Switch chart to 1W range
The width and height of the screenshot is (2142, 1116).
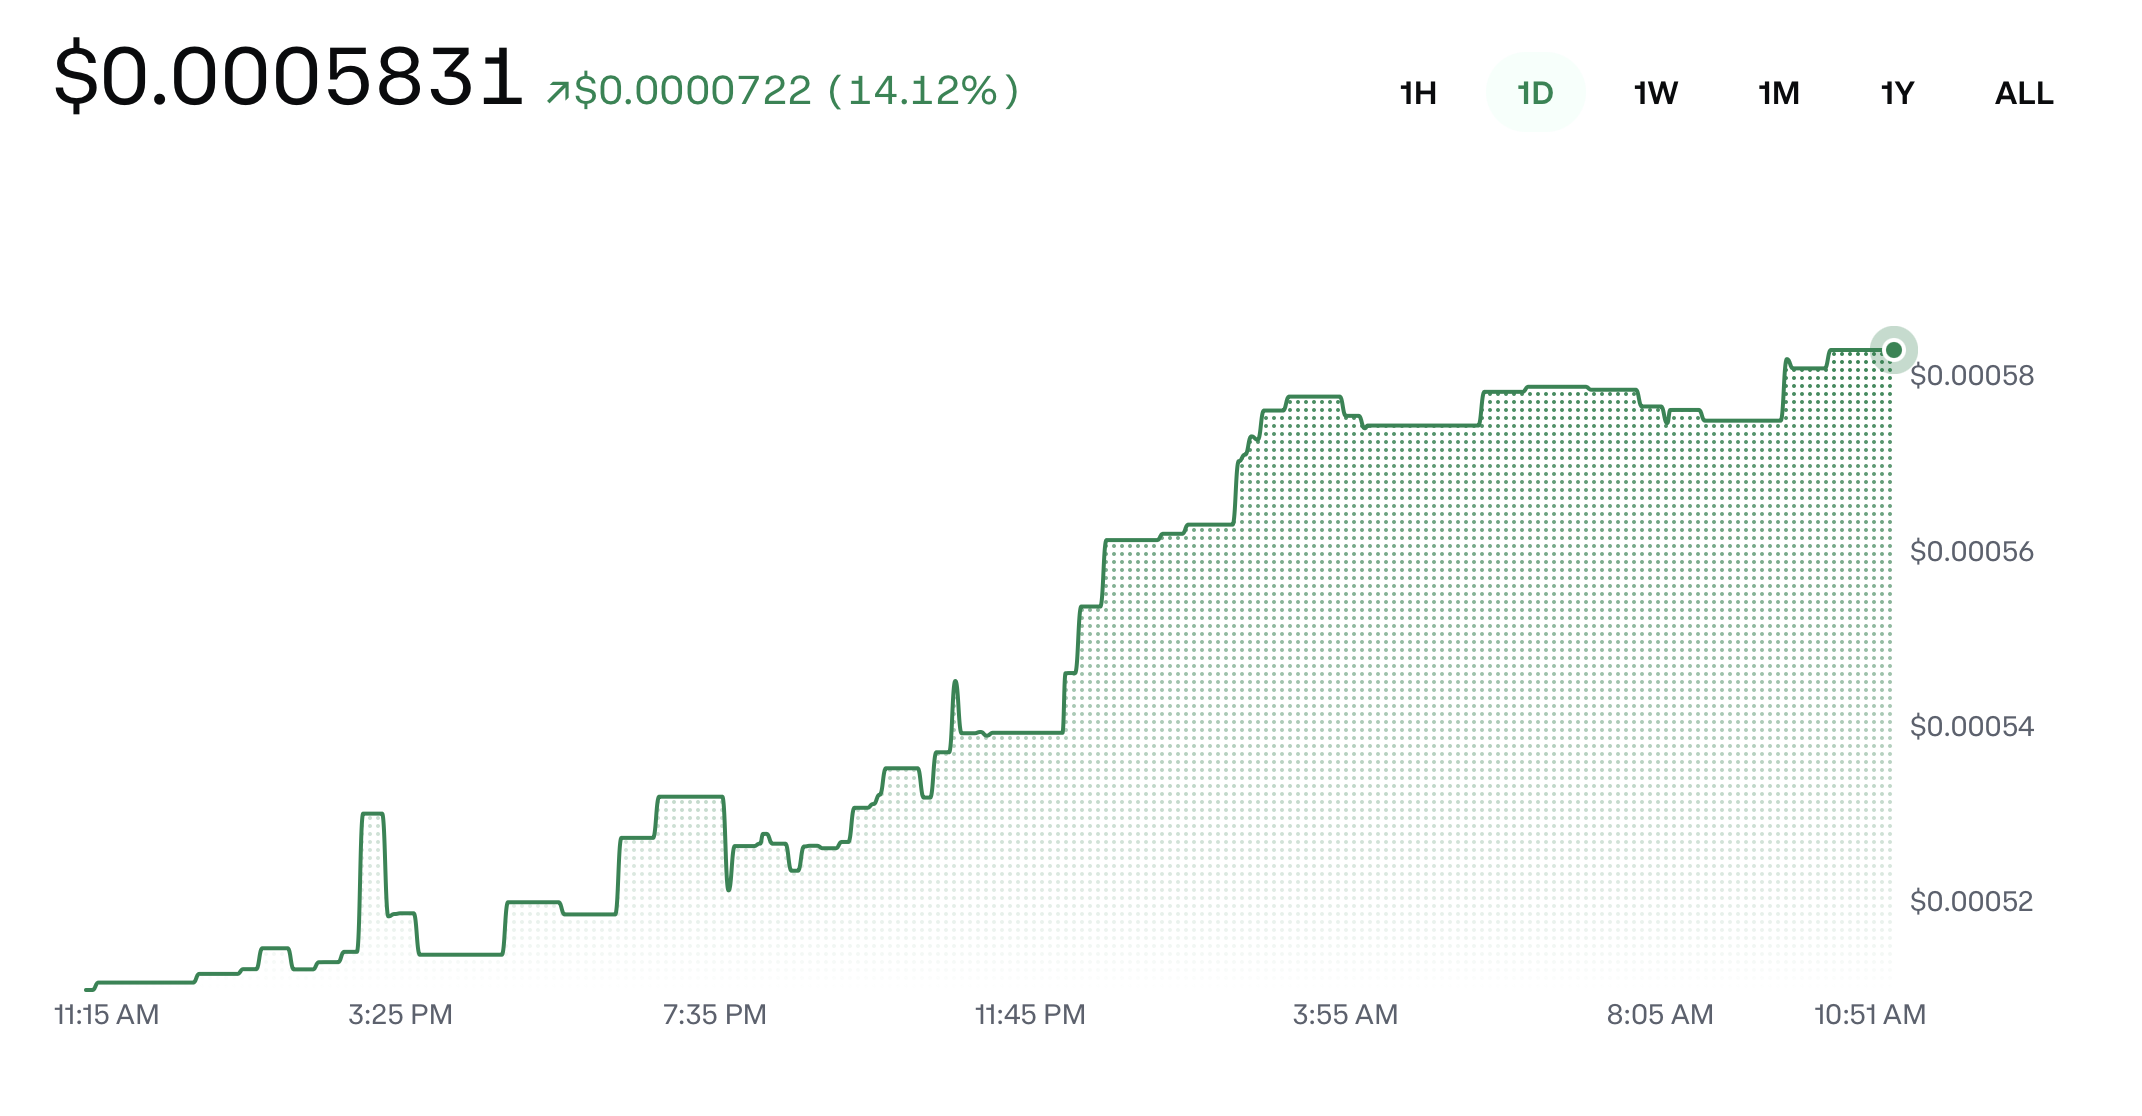click(1655, 93)
